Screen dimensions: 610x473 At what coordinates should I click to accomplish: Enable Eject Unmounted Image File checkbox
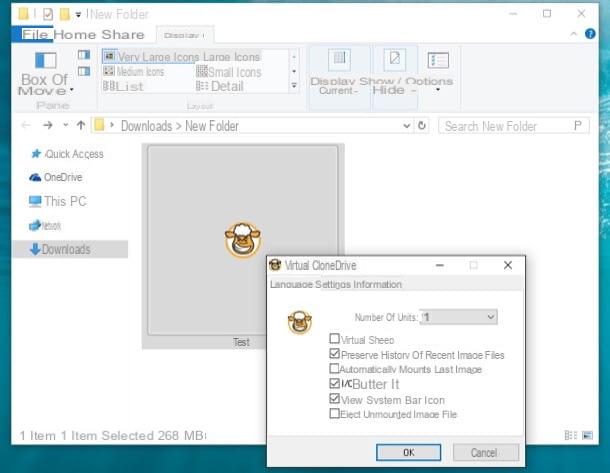click(334, 413)
